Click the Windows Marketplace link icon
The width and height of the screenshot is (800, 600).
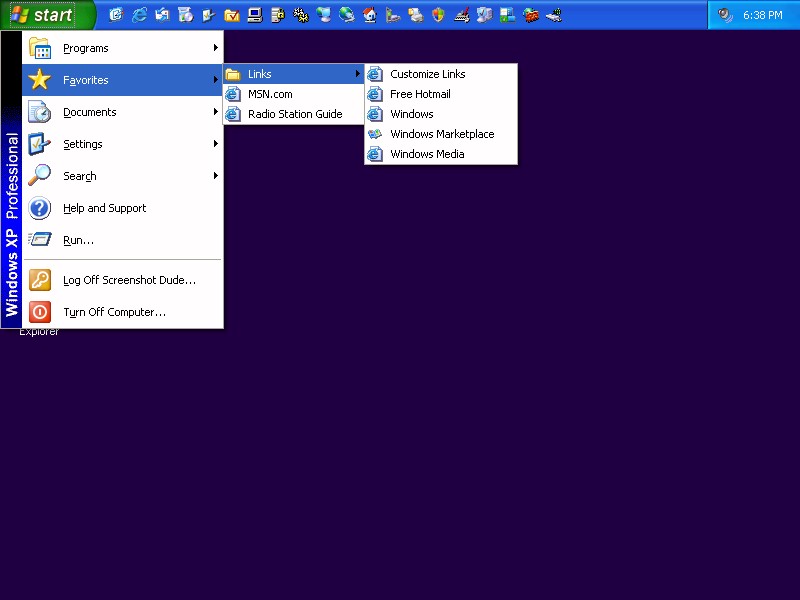tap(375, 134)
